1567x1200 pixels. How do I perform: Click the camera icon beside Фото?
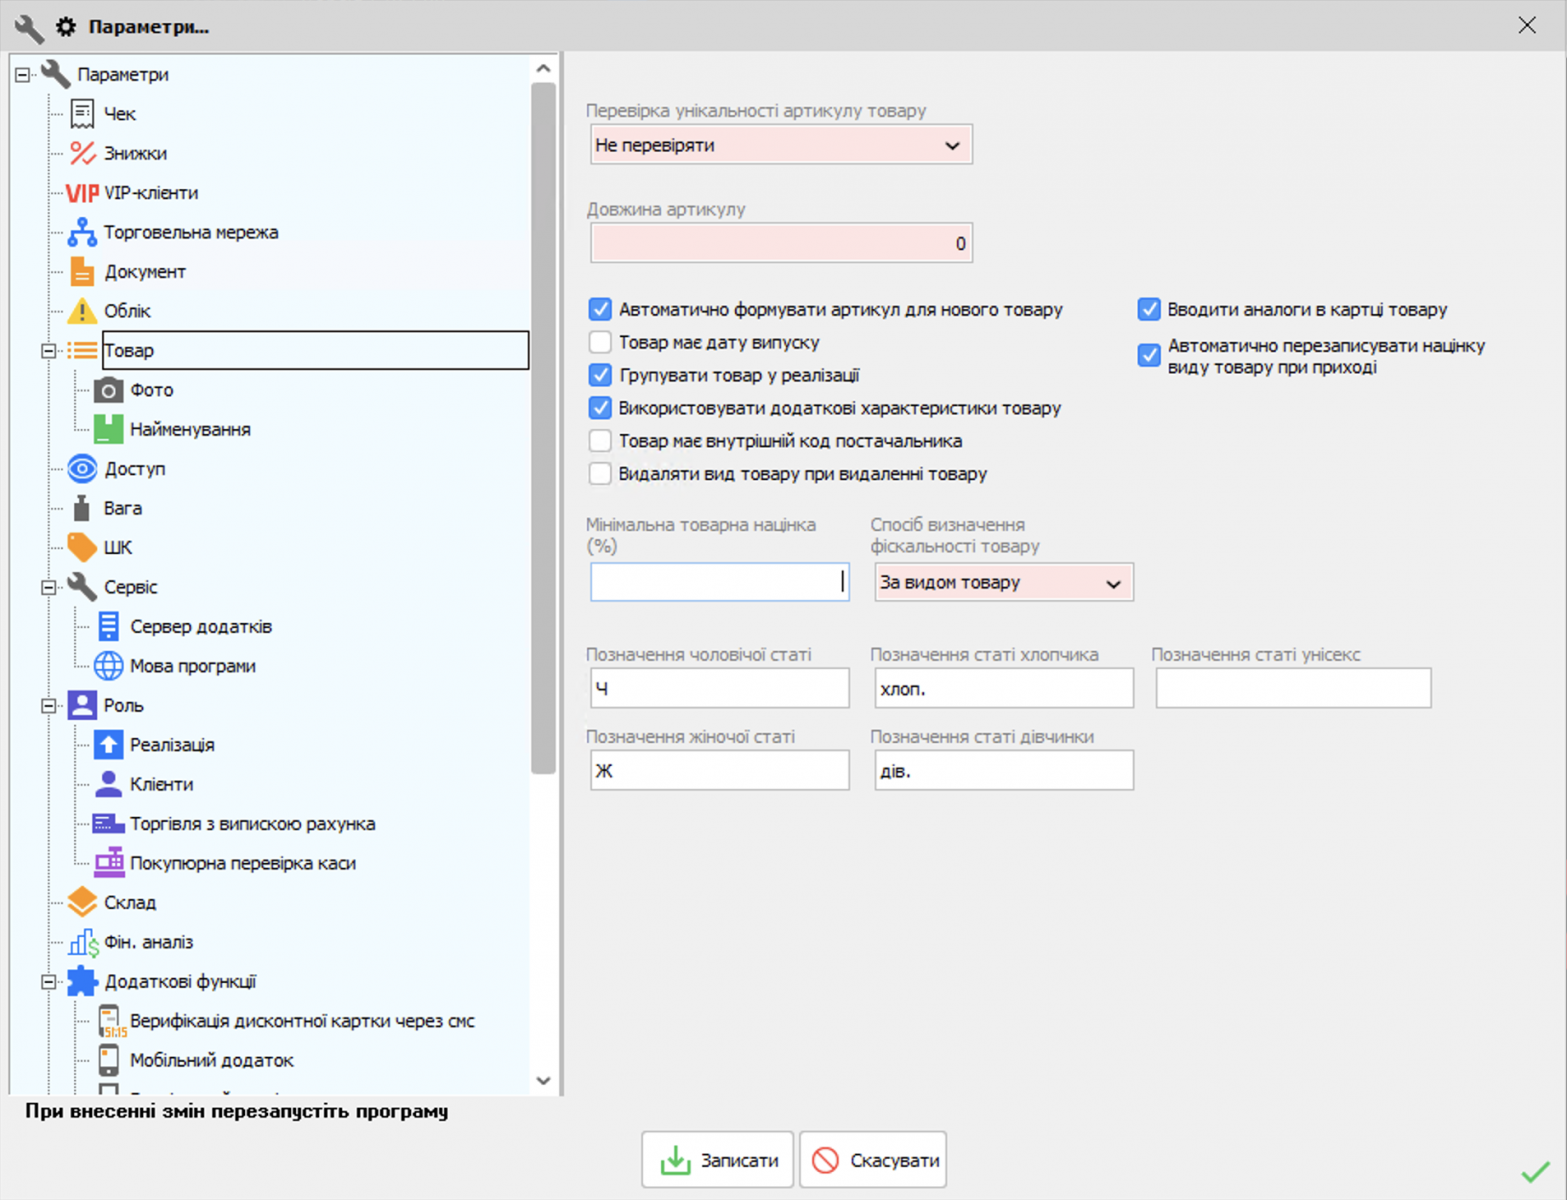tap(108, 390)
